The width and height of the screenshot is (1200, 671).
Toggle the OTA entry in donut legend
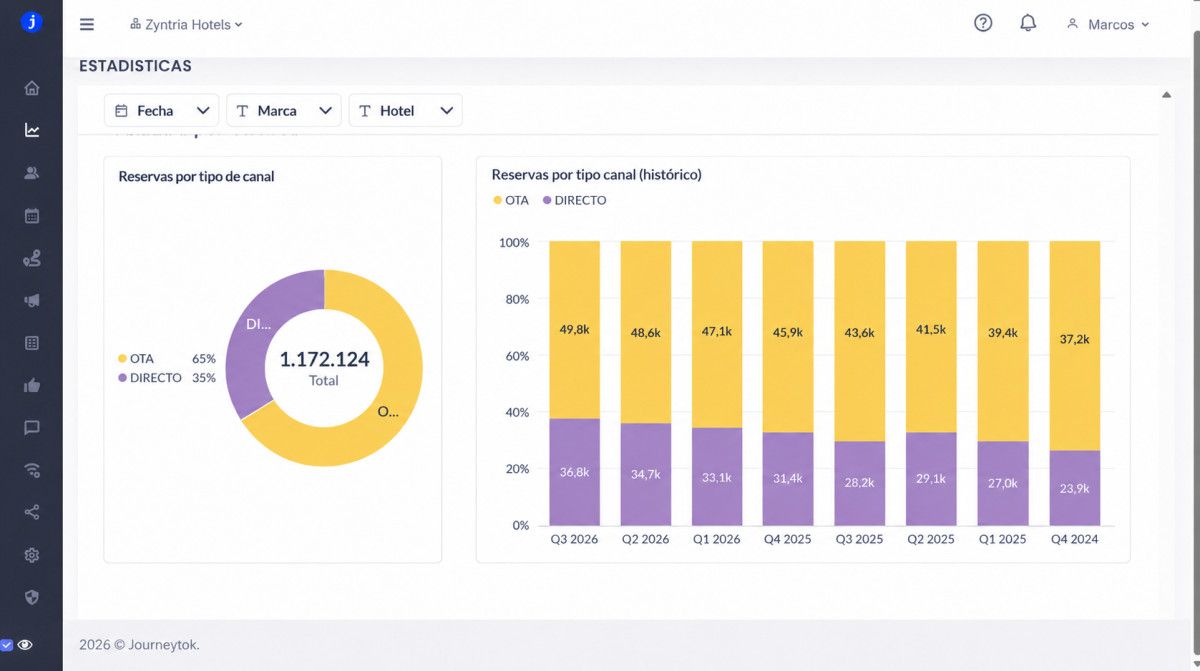click(136, 358)
